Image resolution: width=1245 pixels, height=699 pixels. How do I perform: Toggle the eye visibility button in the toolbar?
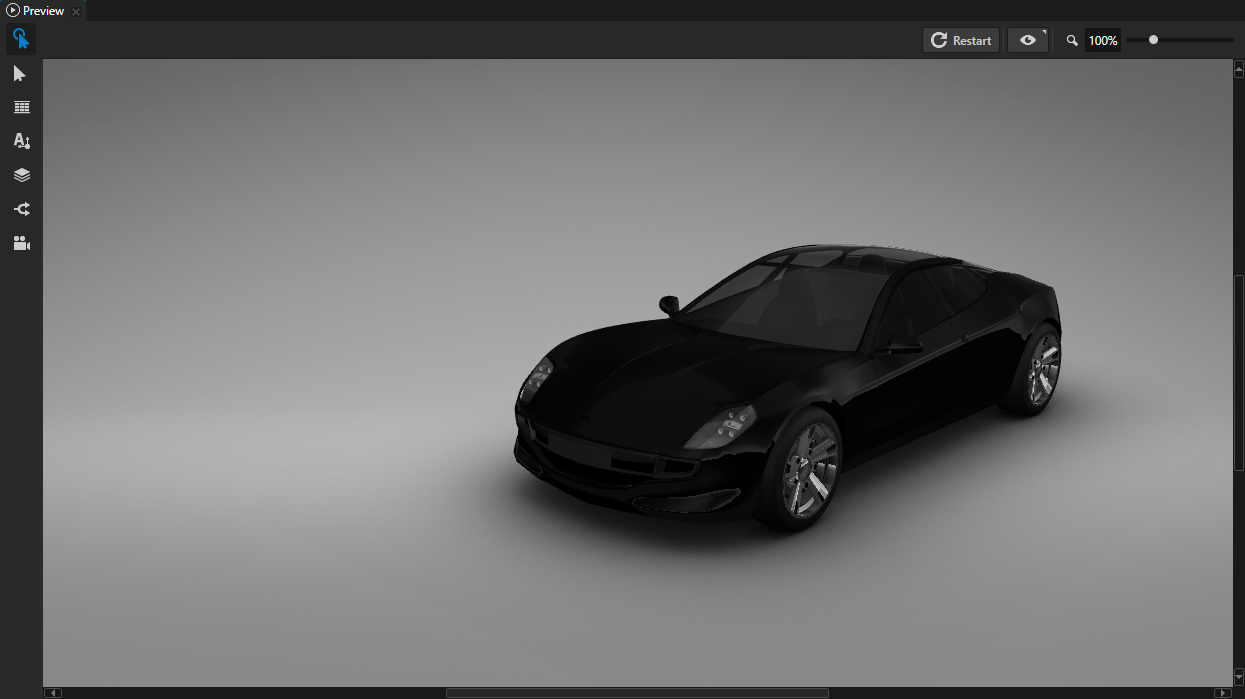1026,40
